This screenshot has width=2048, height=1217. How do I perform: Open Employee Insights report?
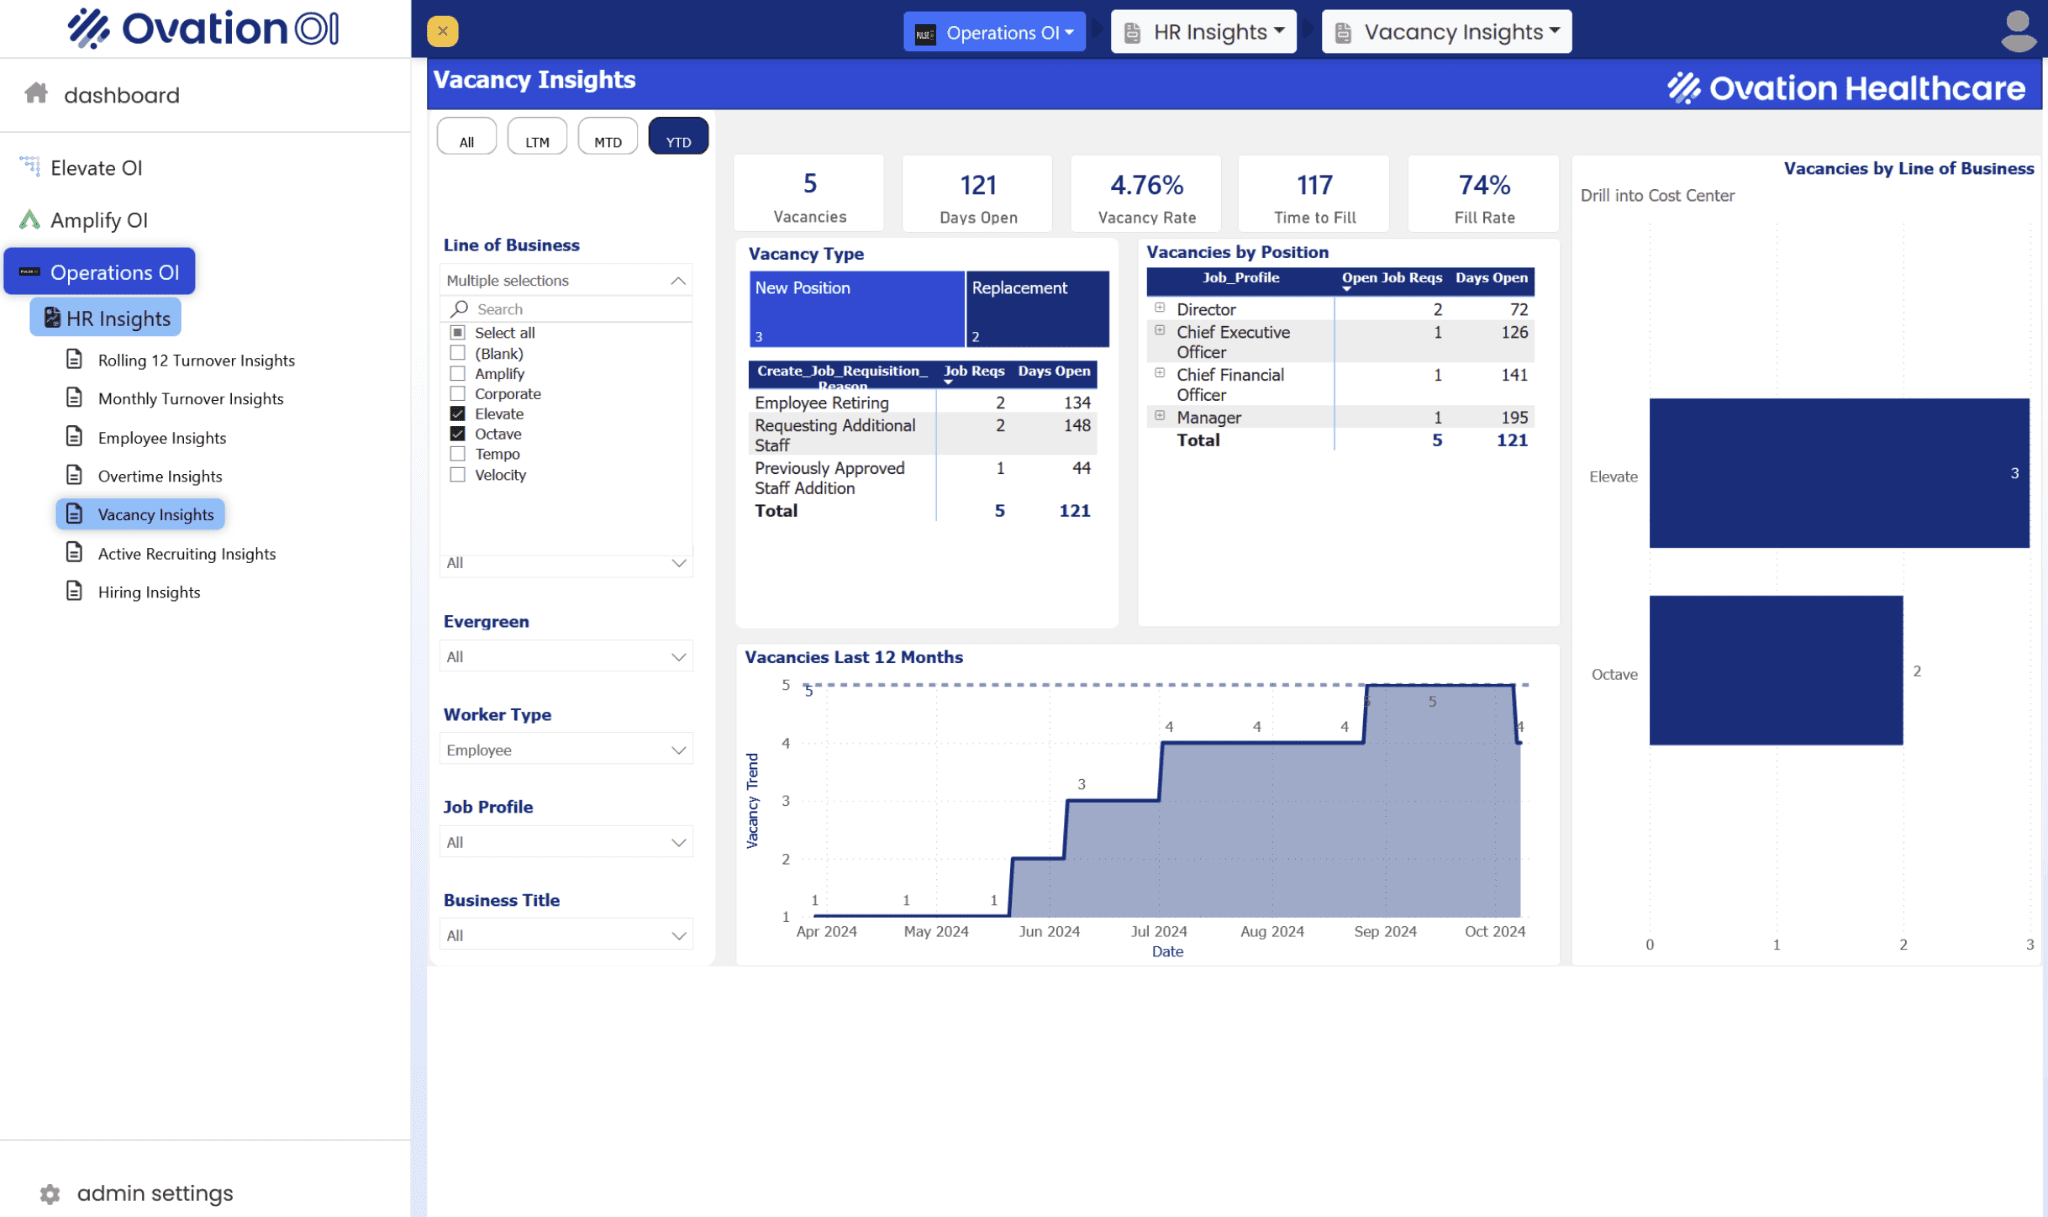[162, 438]
